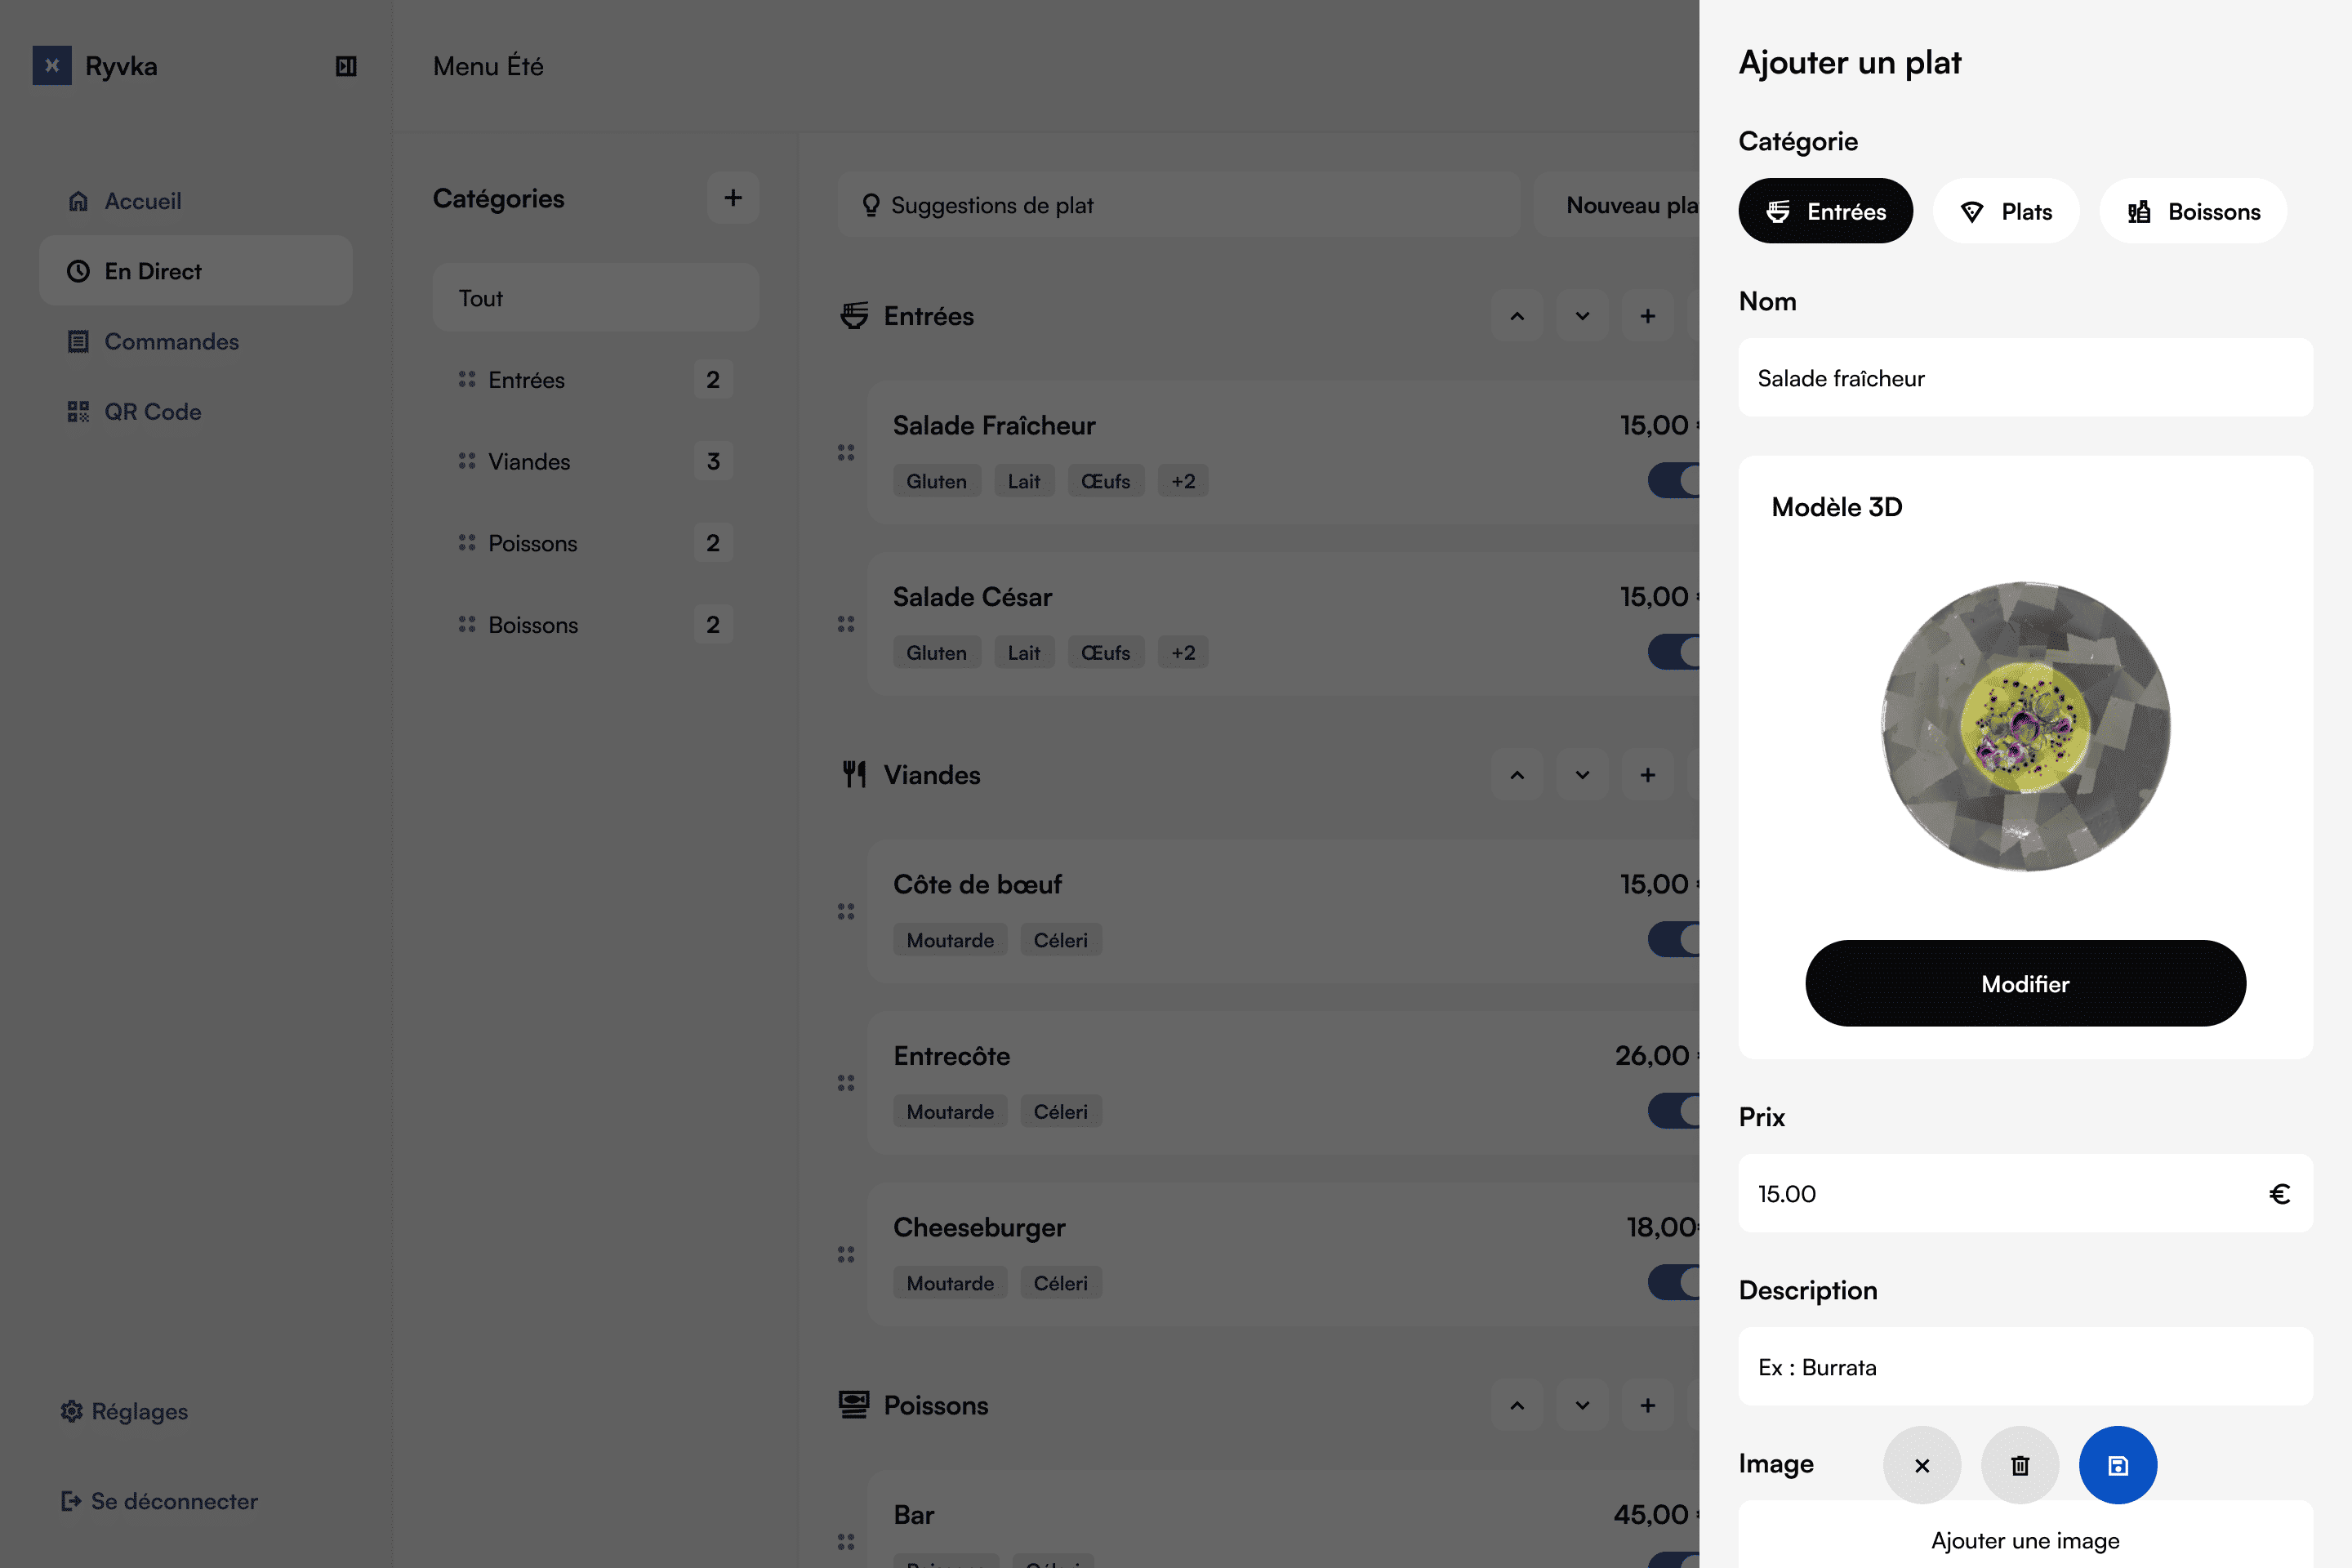The height and width of the screenshot is (1568, 2352).
Task: Click drag handle of Salade César
Action: click(x=846, y=624)
